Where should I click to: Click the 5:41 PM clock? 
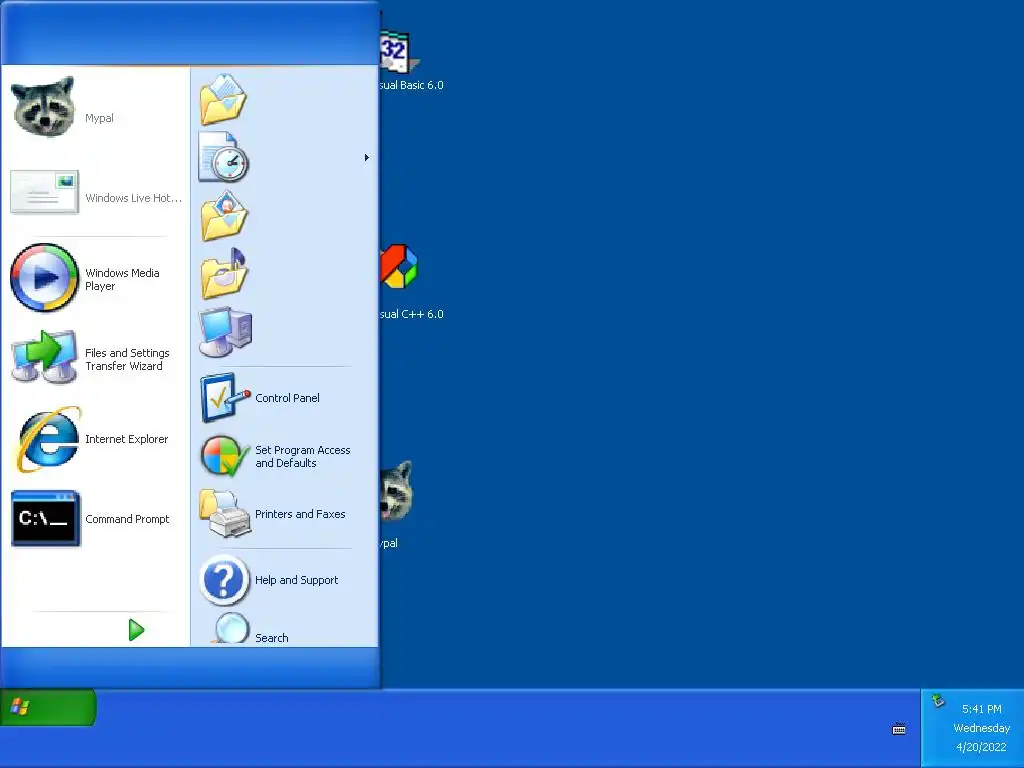pyautogui.click(x=982, y=709)
